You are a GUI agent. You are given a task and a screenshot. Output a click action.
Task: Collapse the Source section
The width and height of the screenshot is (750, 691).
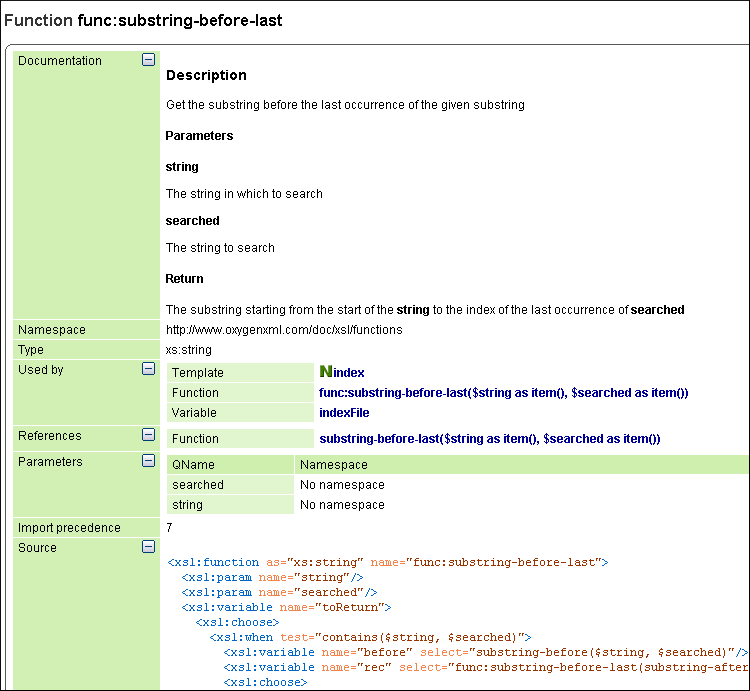149,547
